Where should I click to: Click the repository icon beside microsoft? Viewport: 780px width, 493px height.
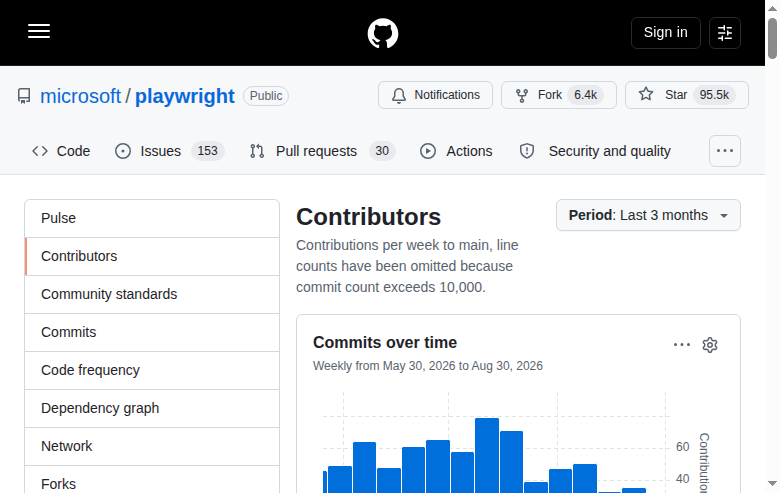[x=24, y=96]
